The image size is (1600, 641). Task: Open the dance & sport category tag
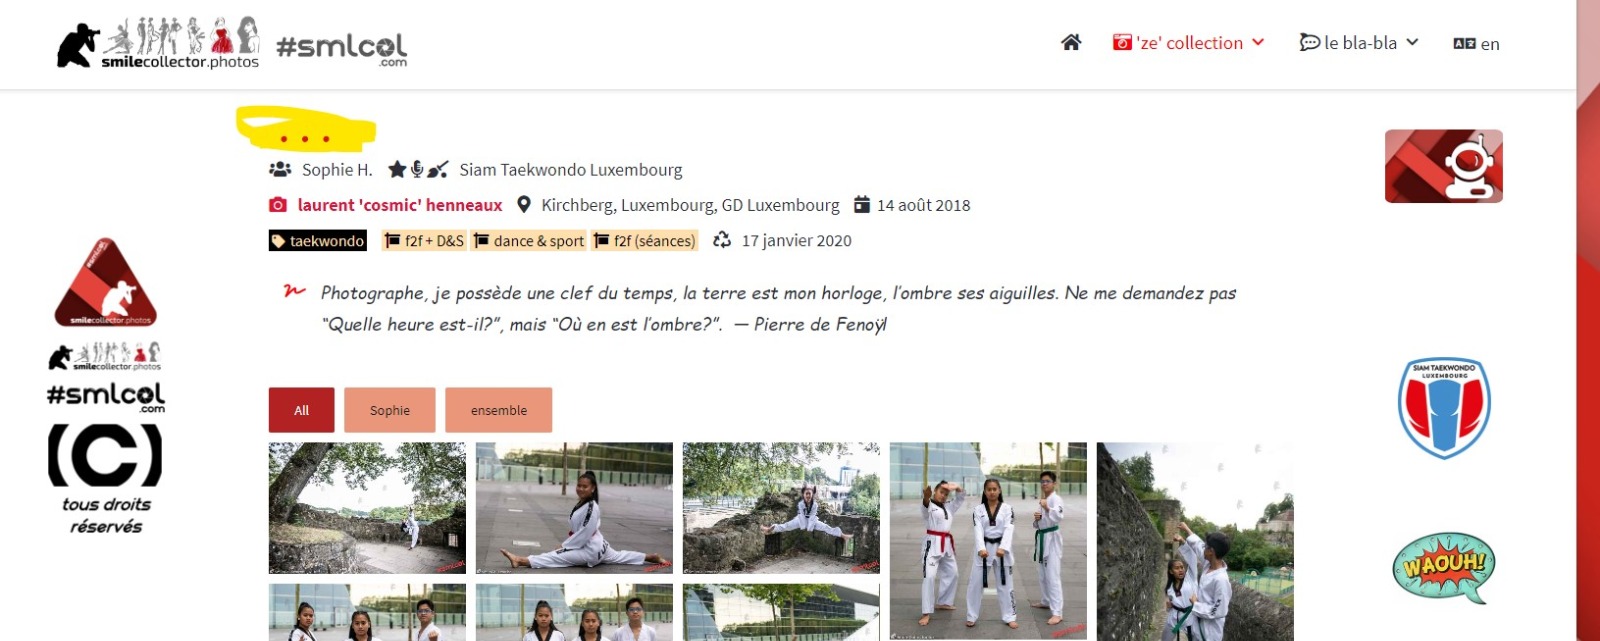[x=528, y=241]
